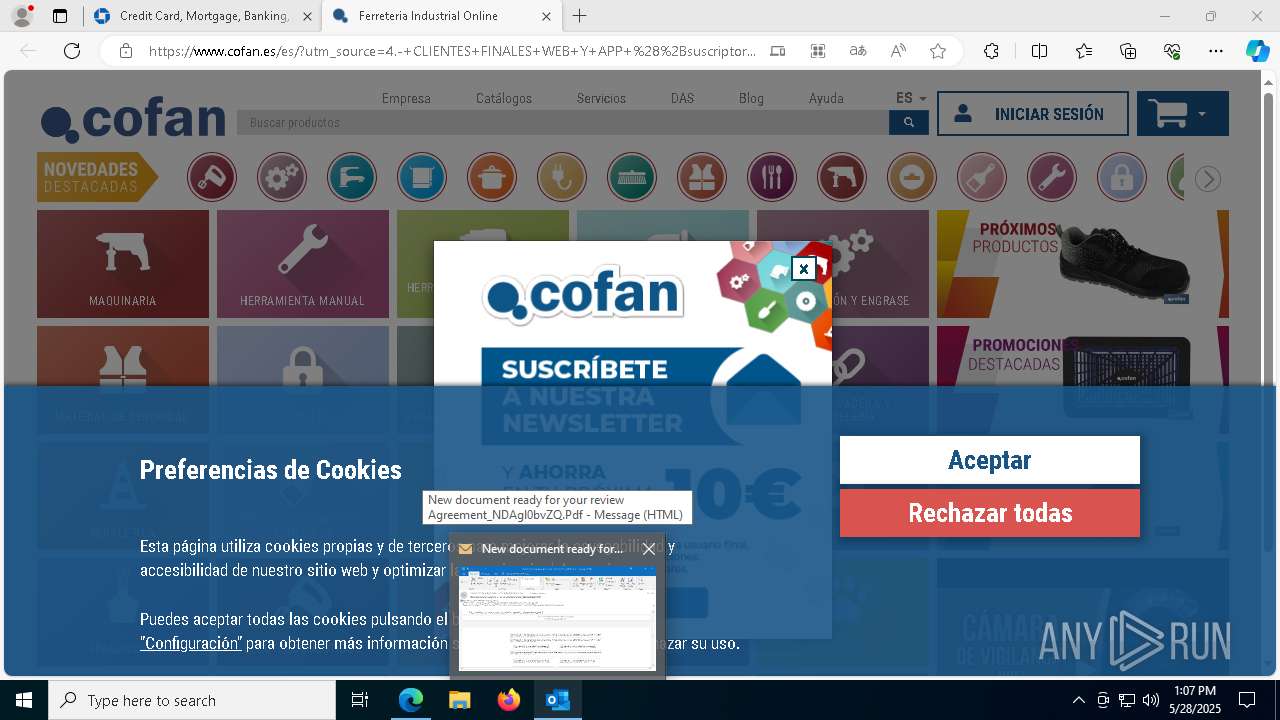
Task: Open the Copilot sidebar icon
Action: (1257, 51)
